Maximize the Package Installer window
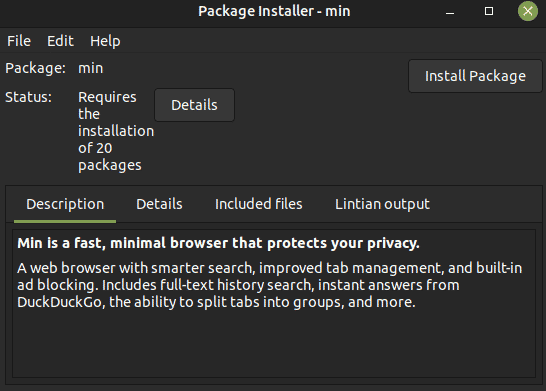 489,11
